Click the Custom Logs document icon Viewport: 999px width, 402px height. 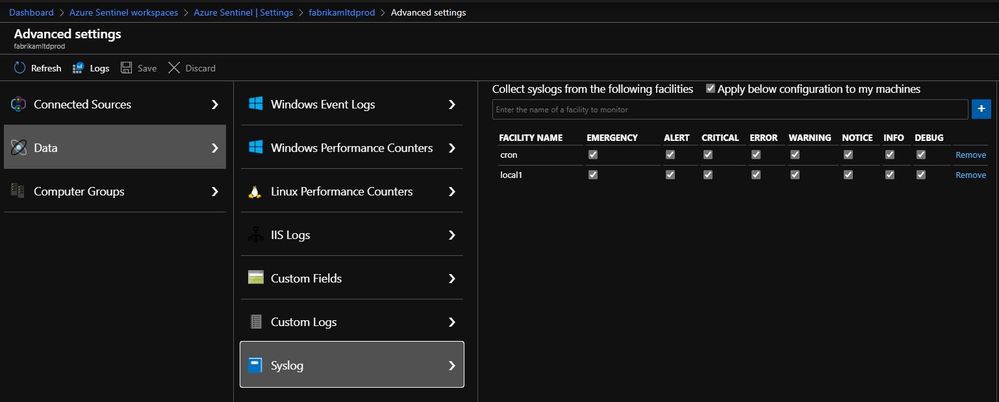(255, 322)
